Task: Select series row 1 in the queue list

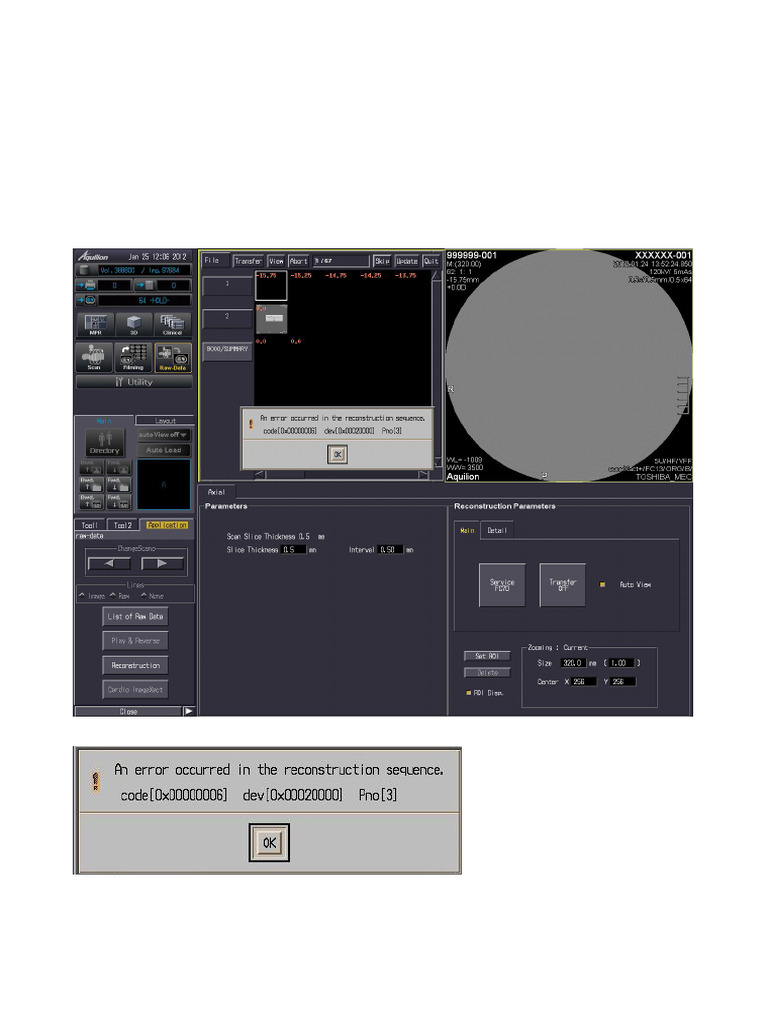Action: [x=227, y=285]
